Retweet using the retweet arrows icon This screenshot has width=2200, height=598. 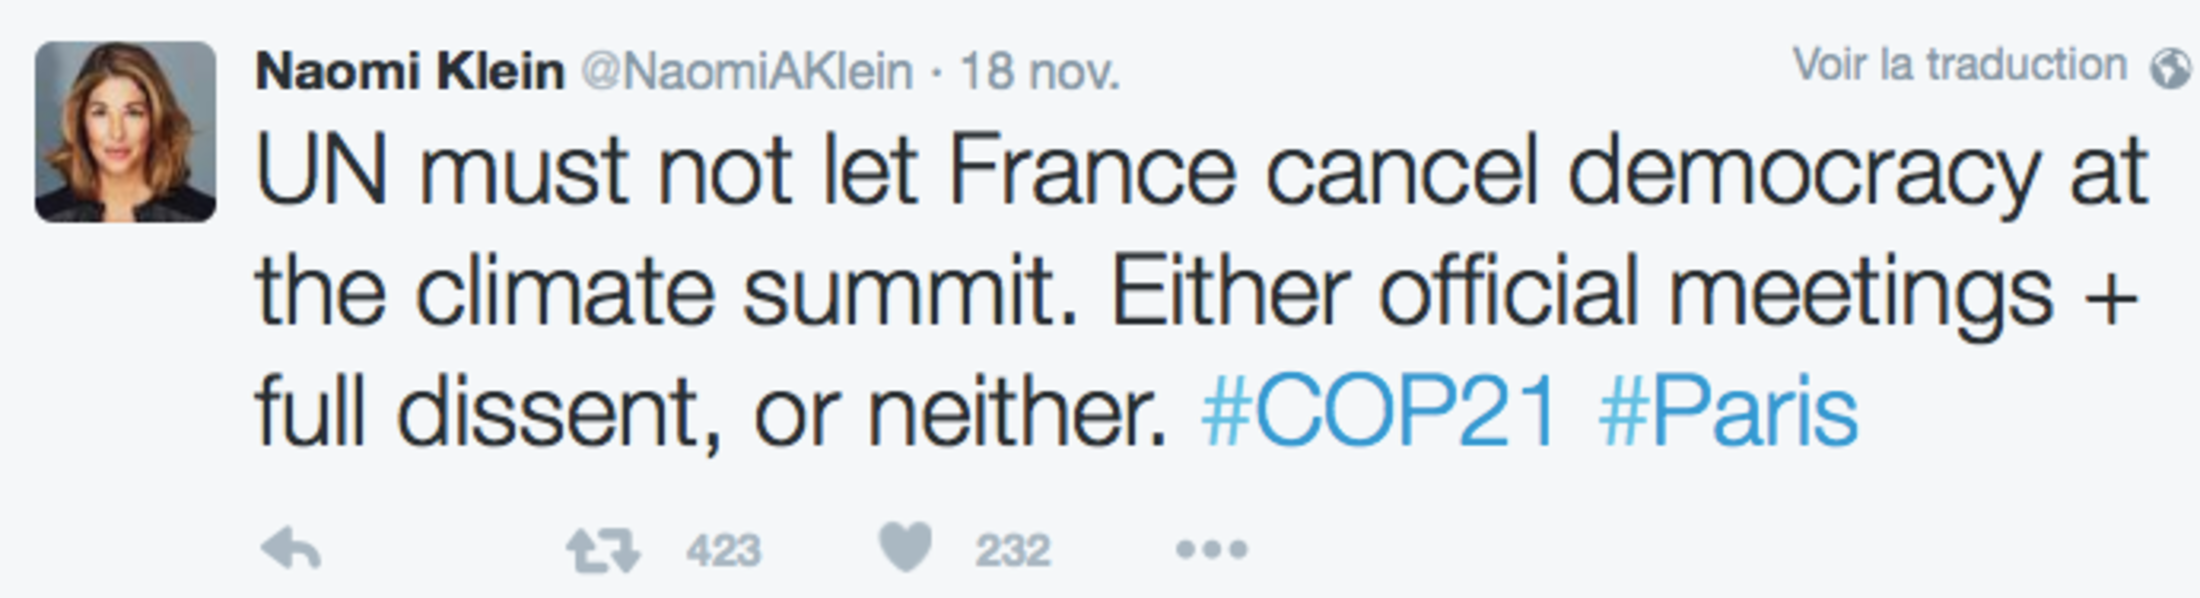point(603,551)
